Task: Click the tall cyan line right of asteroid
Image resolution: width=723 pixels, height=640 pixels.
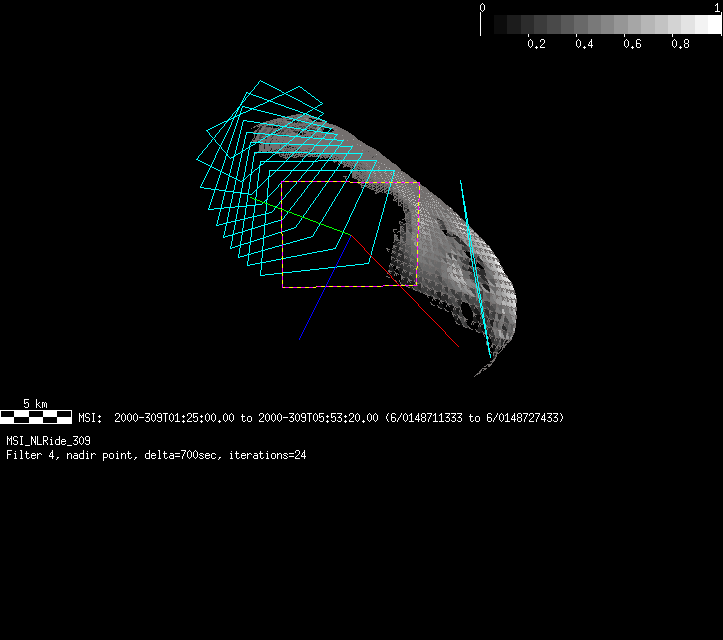Action: [x=474, y=265]
